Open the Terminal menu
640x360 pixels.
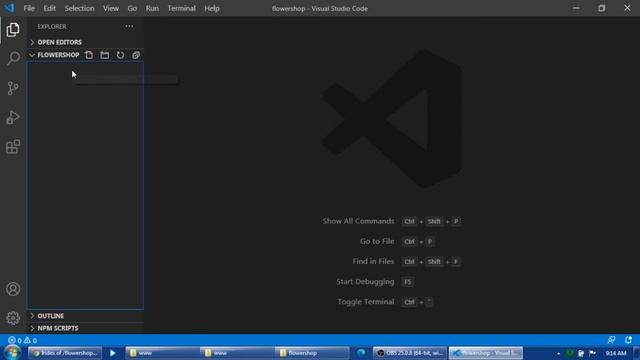pos(181,8)
